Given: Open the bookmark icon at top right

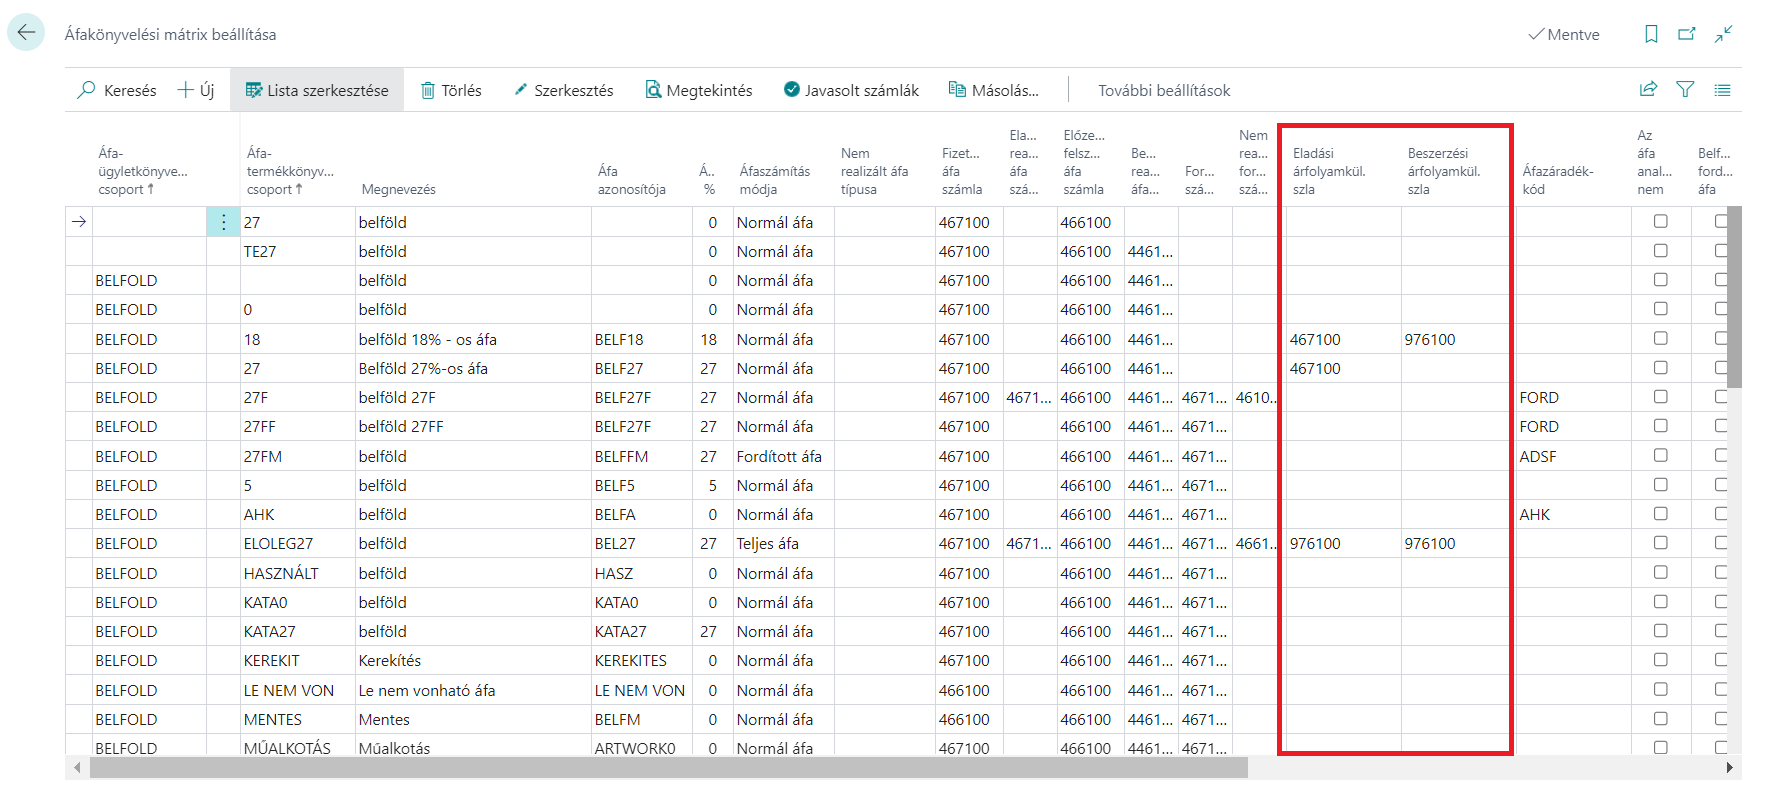Looking at the screenshot, I should point(1651,34).
